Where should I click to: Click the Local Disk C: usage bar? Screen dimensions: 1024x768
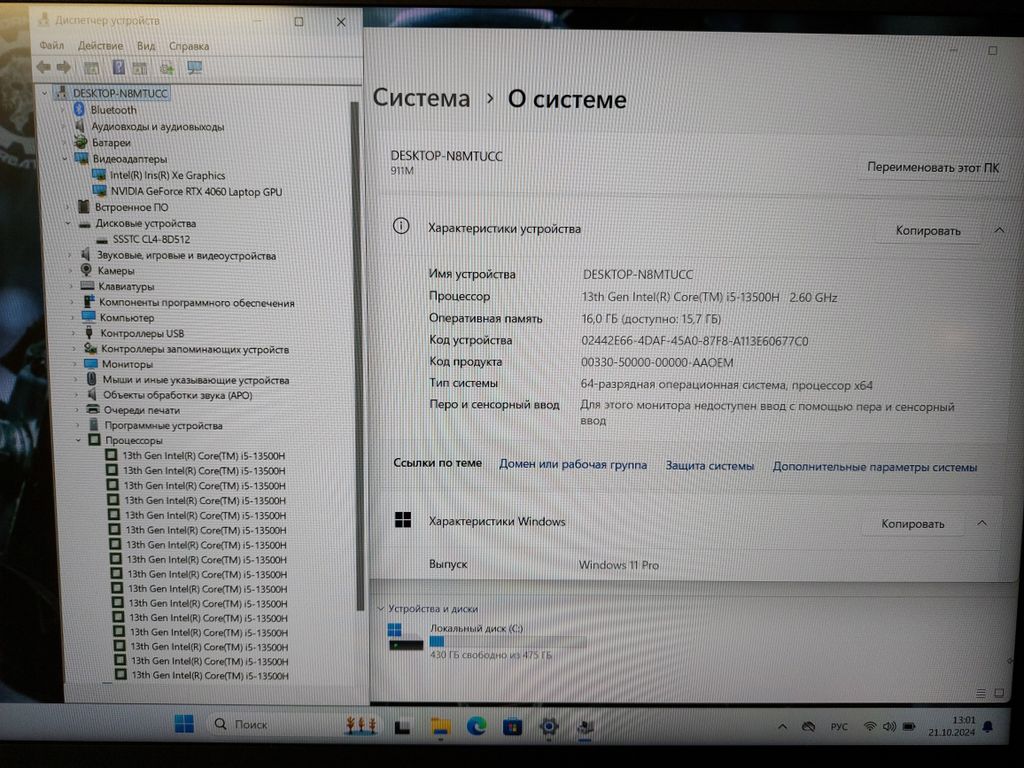507,641
